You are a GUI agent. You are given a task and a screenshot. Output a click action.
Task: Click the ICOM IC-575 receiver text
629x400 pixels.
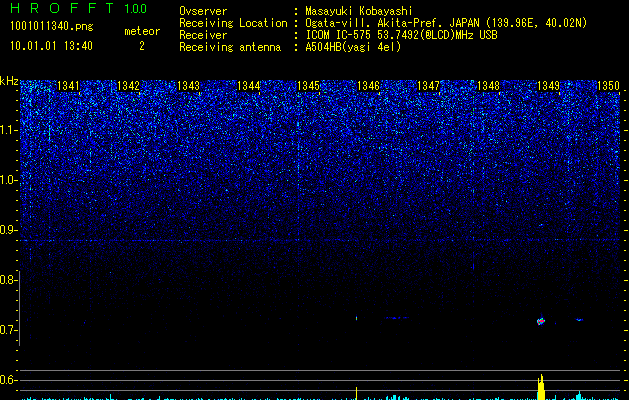point(401,35)
